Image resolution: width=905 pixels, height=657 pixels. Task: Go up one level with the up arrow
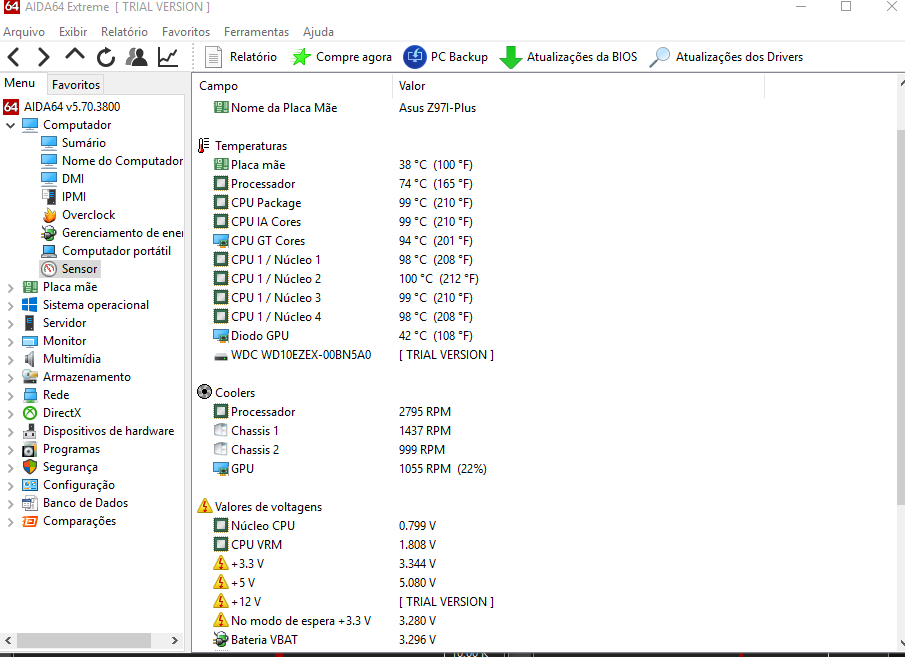[75, 55]
